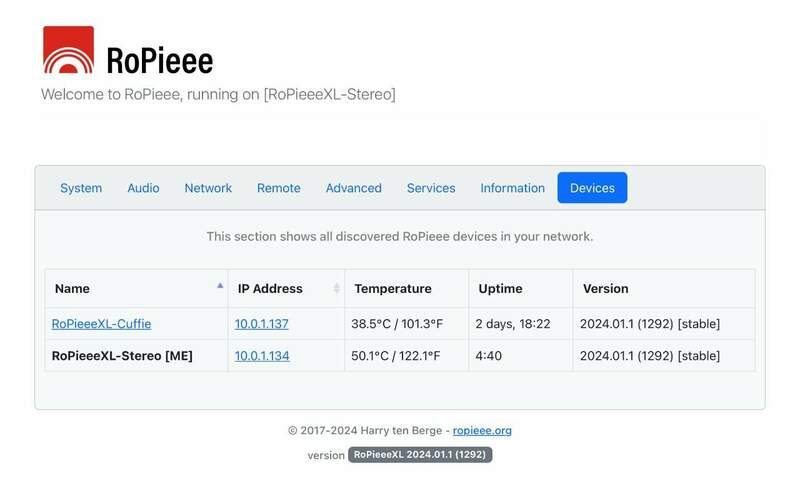The height and width of the screenshot is (499, 800).
Task: Sort devices by Name column arrow
Action: point(220,287)
